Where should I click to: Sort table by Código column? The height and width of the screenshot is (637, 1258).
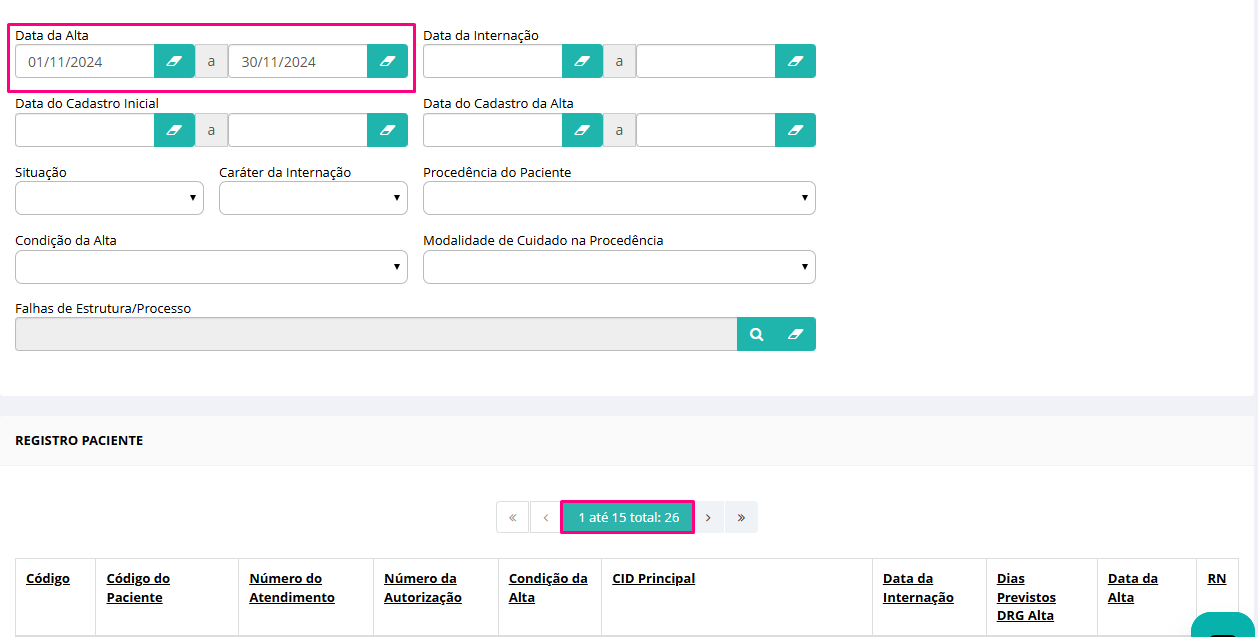point(48,578)
